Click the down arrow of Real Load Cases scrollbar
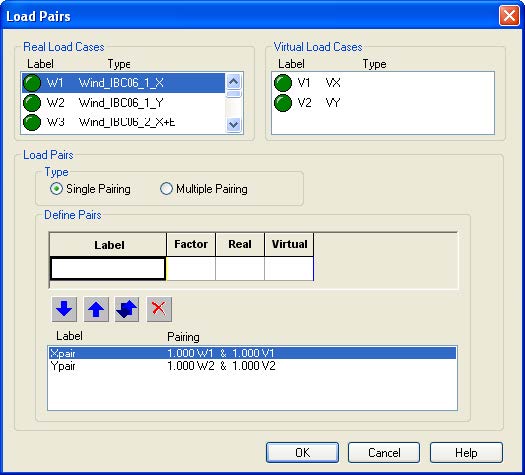 pos(233,125)
